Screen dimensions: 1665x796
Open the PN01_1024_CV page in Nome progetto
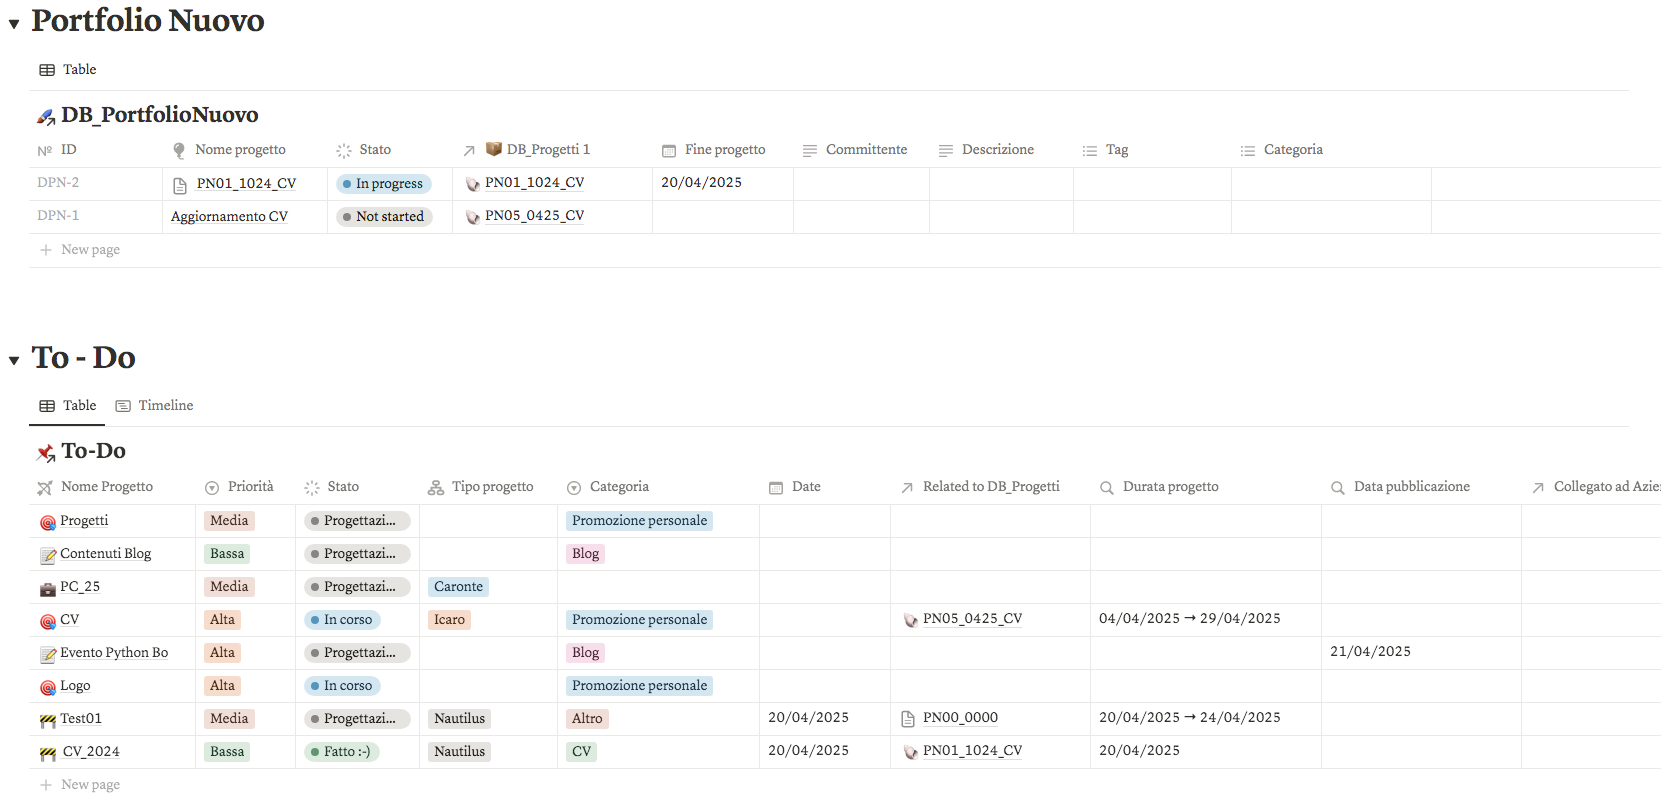pyautogui.click(x=246, y=184)
